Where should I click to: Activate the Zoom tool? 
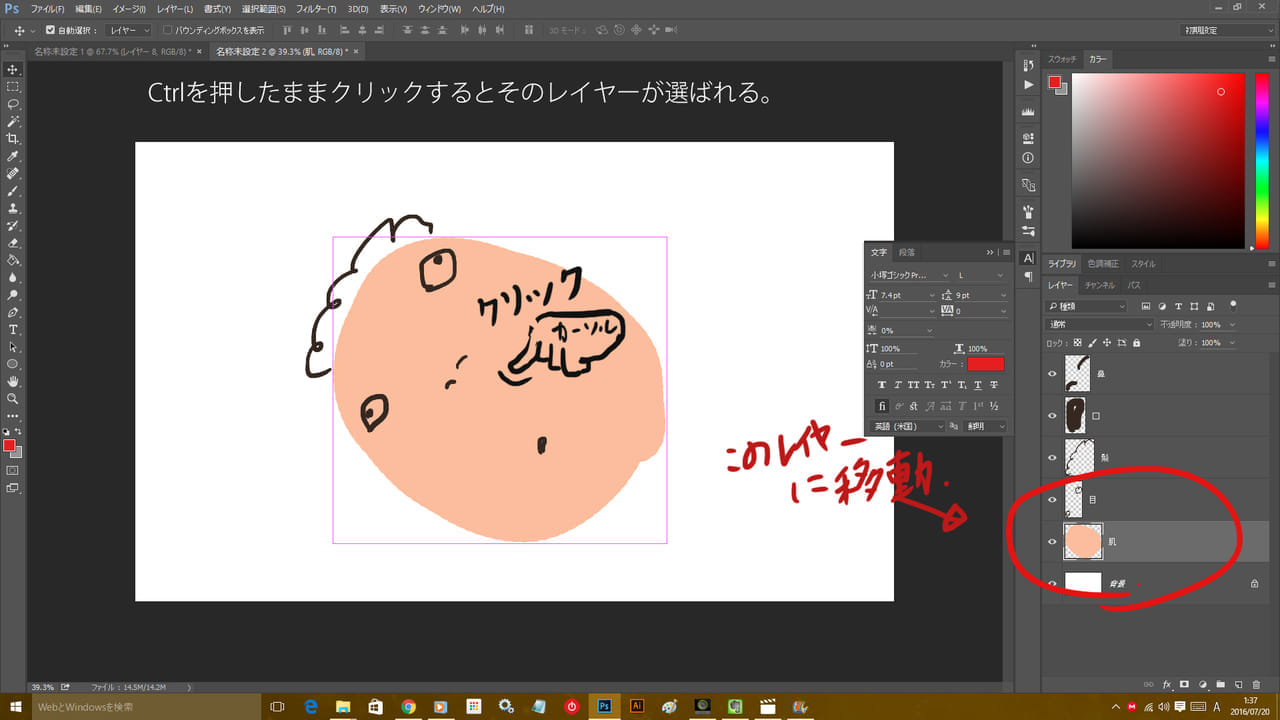[13, 398]
